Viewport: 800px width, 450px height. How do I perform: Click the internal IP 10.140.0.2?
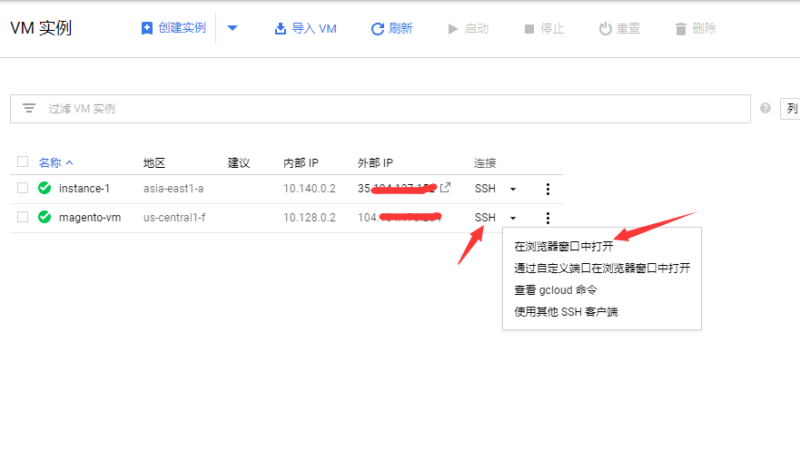[310, 189]
